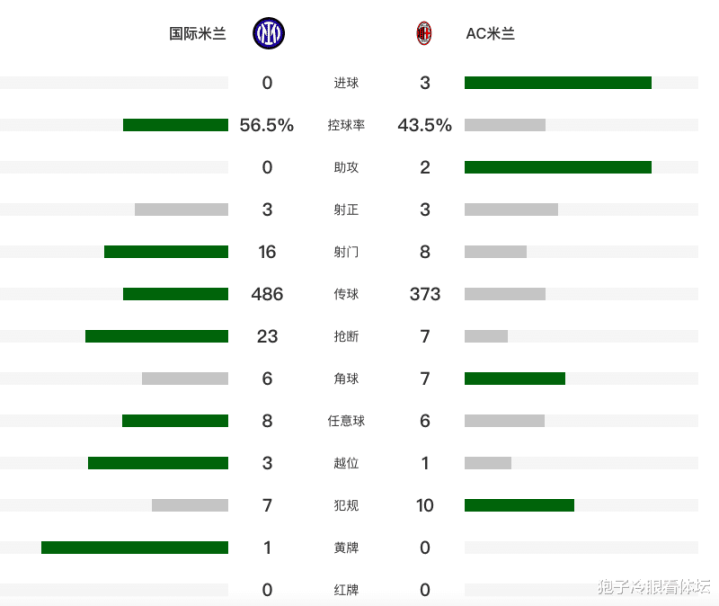The image size is (719, 606).
Task: Click Inter's green 黄牌 bar
Action: click(x=134, y=547)
